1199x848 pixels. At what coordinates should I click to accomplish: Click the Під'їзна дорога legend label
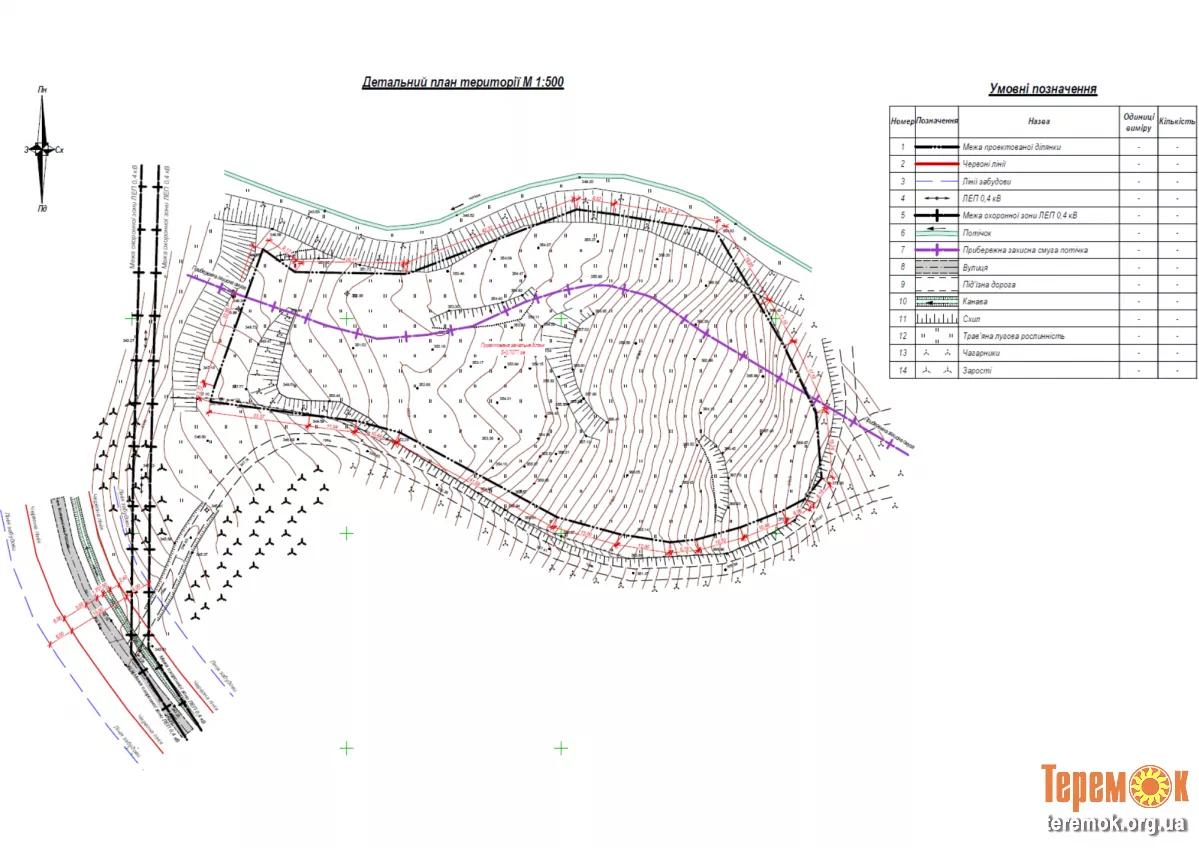tap(993, 284)
